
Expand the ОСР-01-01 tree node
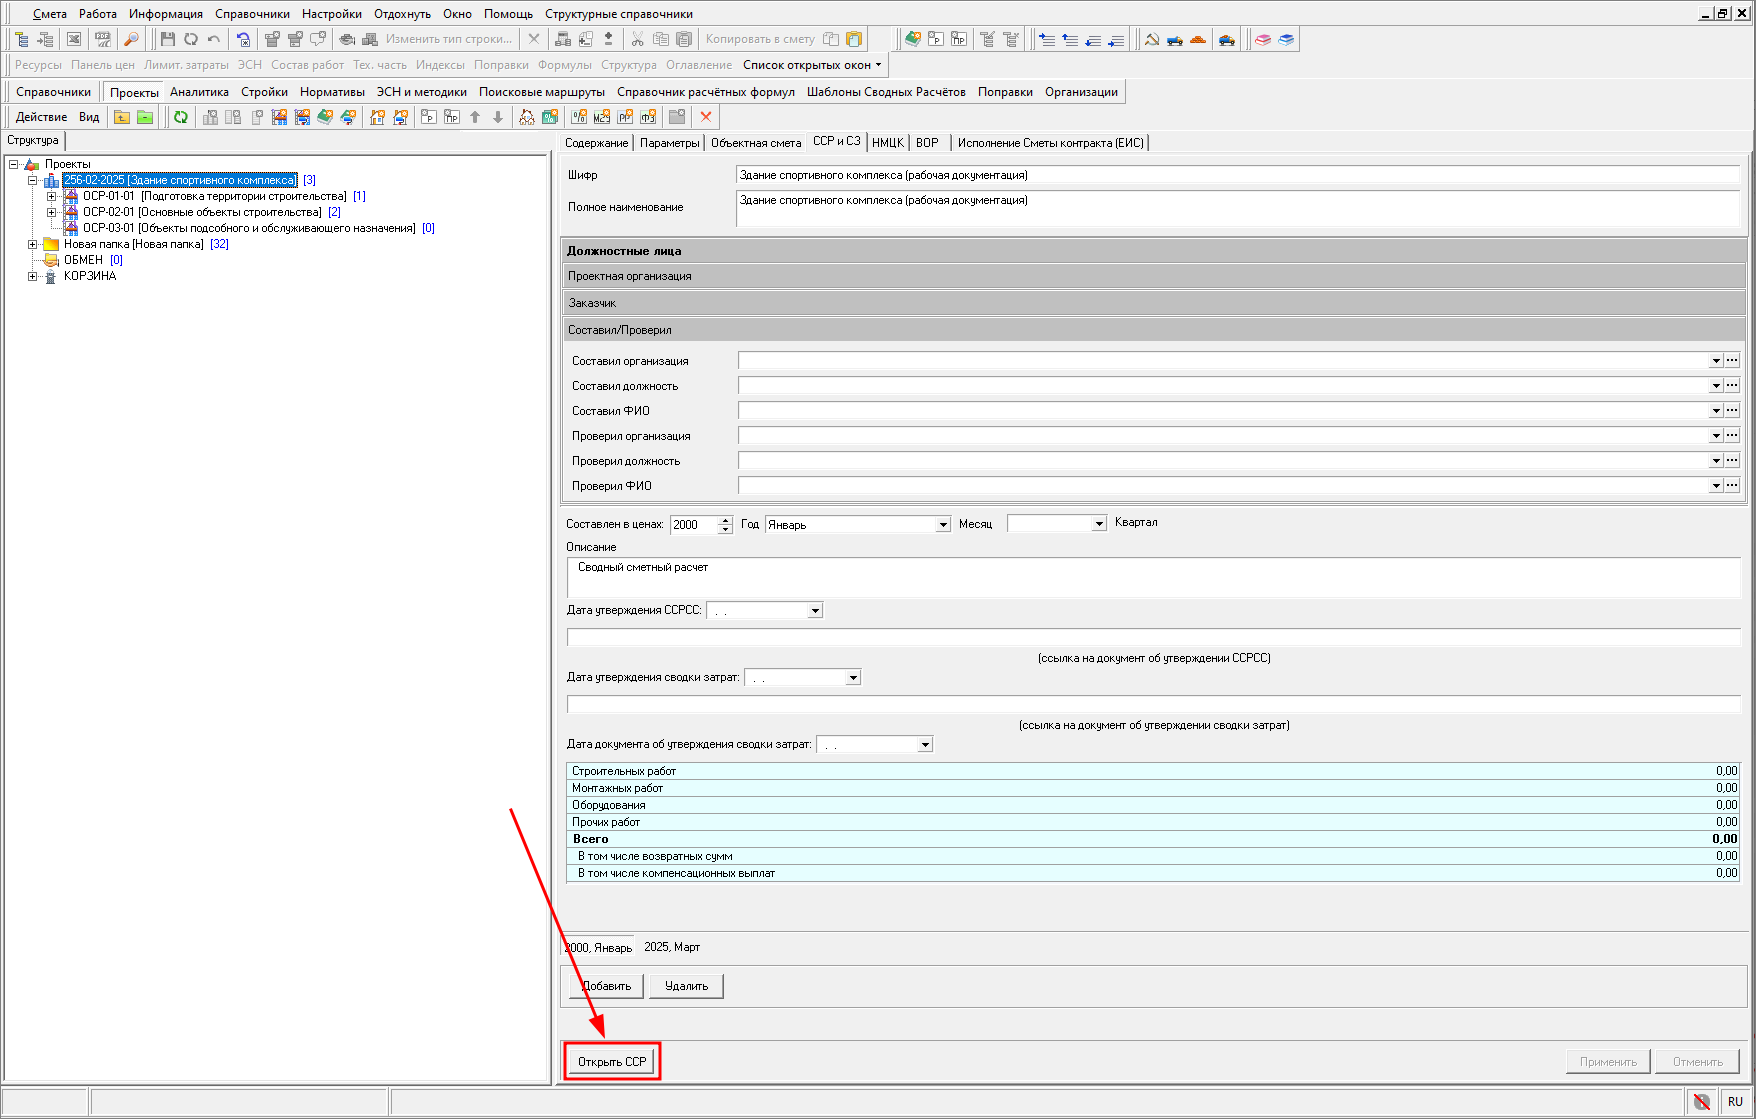click(x=52, y=196)
